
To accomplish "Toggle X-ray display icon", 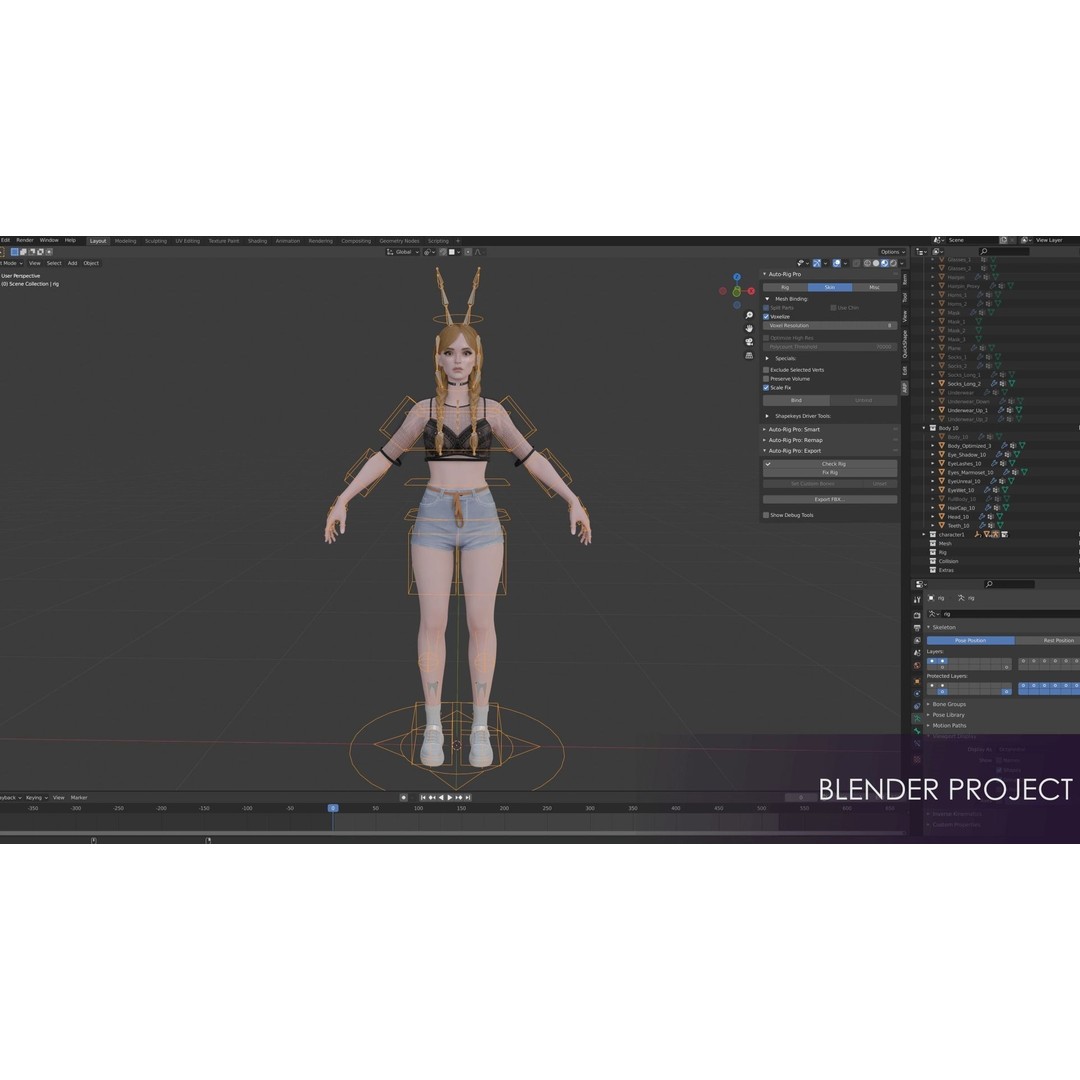I will pos(856,263).
